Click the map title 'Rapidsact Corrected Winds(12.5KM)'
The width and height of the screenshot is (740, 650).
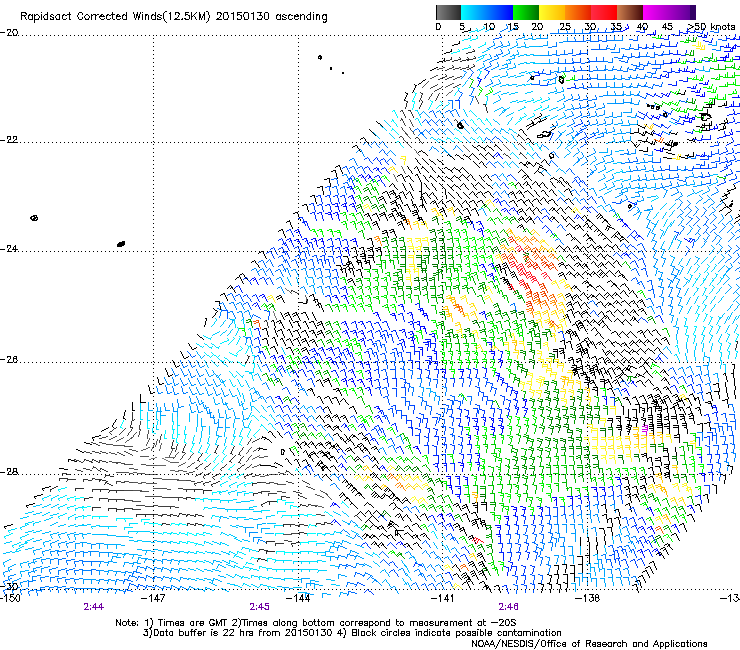click(x=115, y=17)
